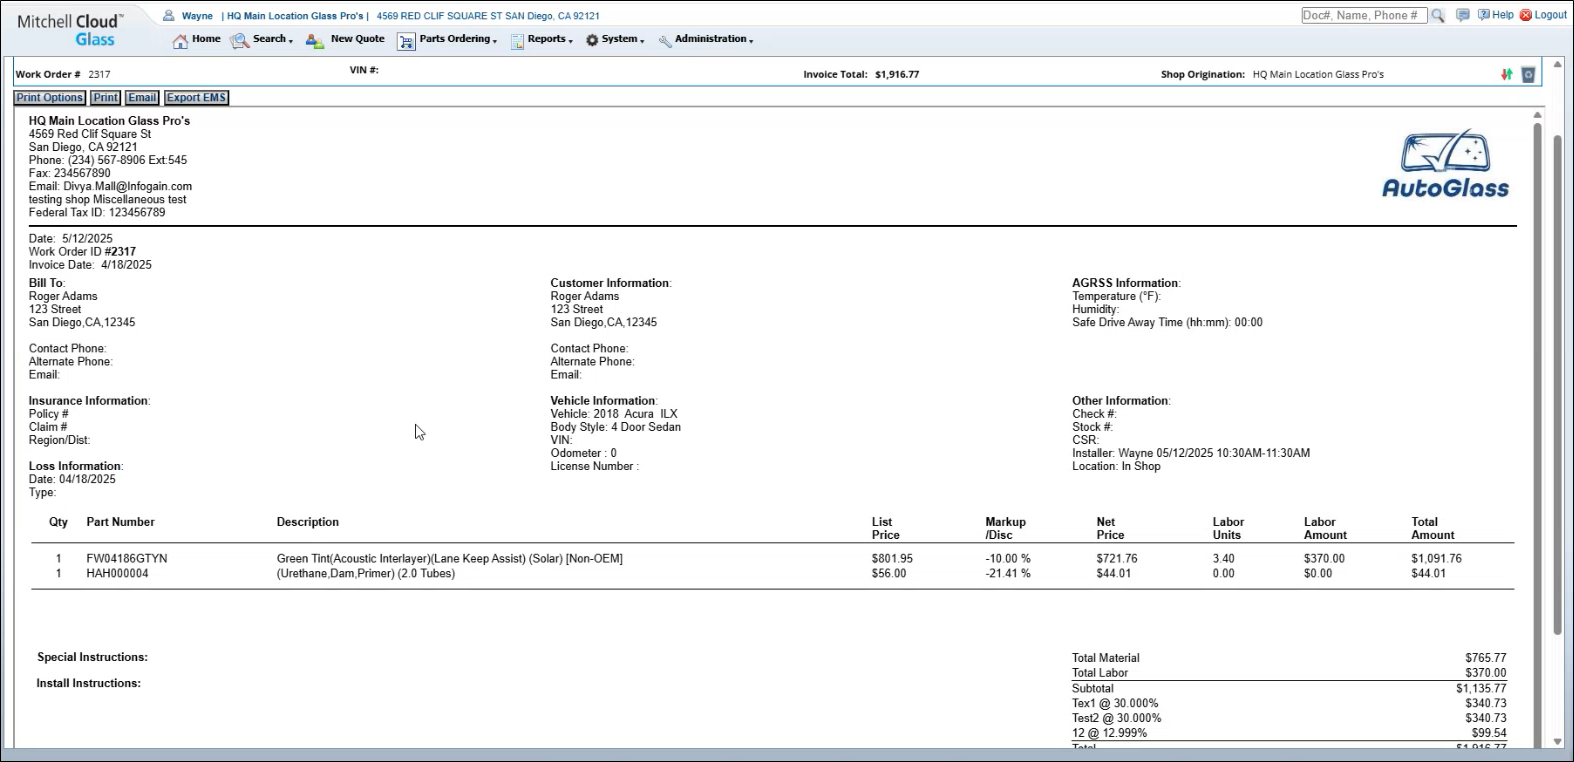Click the Export EMS button
Viewport: 1574px width, 762px height.
[197, 98]
